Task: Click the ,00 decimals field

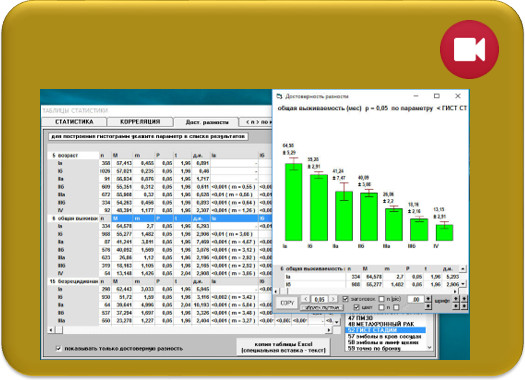Action: click(416, 299)
